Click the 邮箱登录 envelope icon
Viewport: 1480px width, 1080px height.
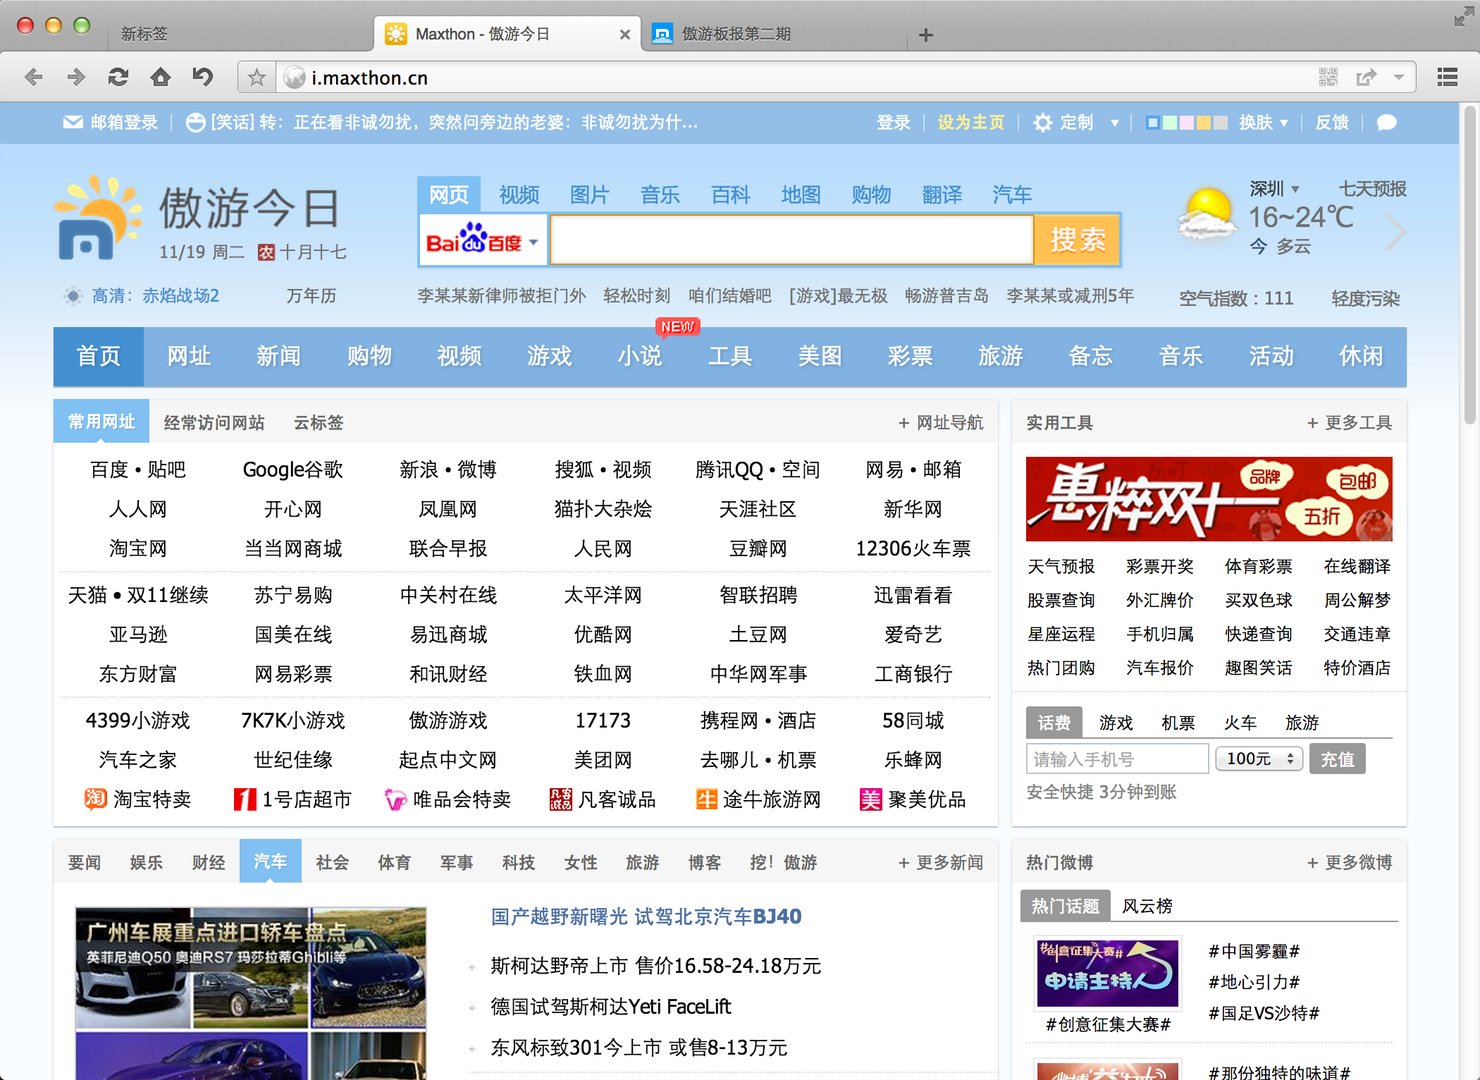pyautogui.click(x=73, y=121)
